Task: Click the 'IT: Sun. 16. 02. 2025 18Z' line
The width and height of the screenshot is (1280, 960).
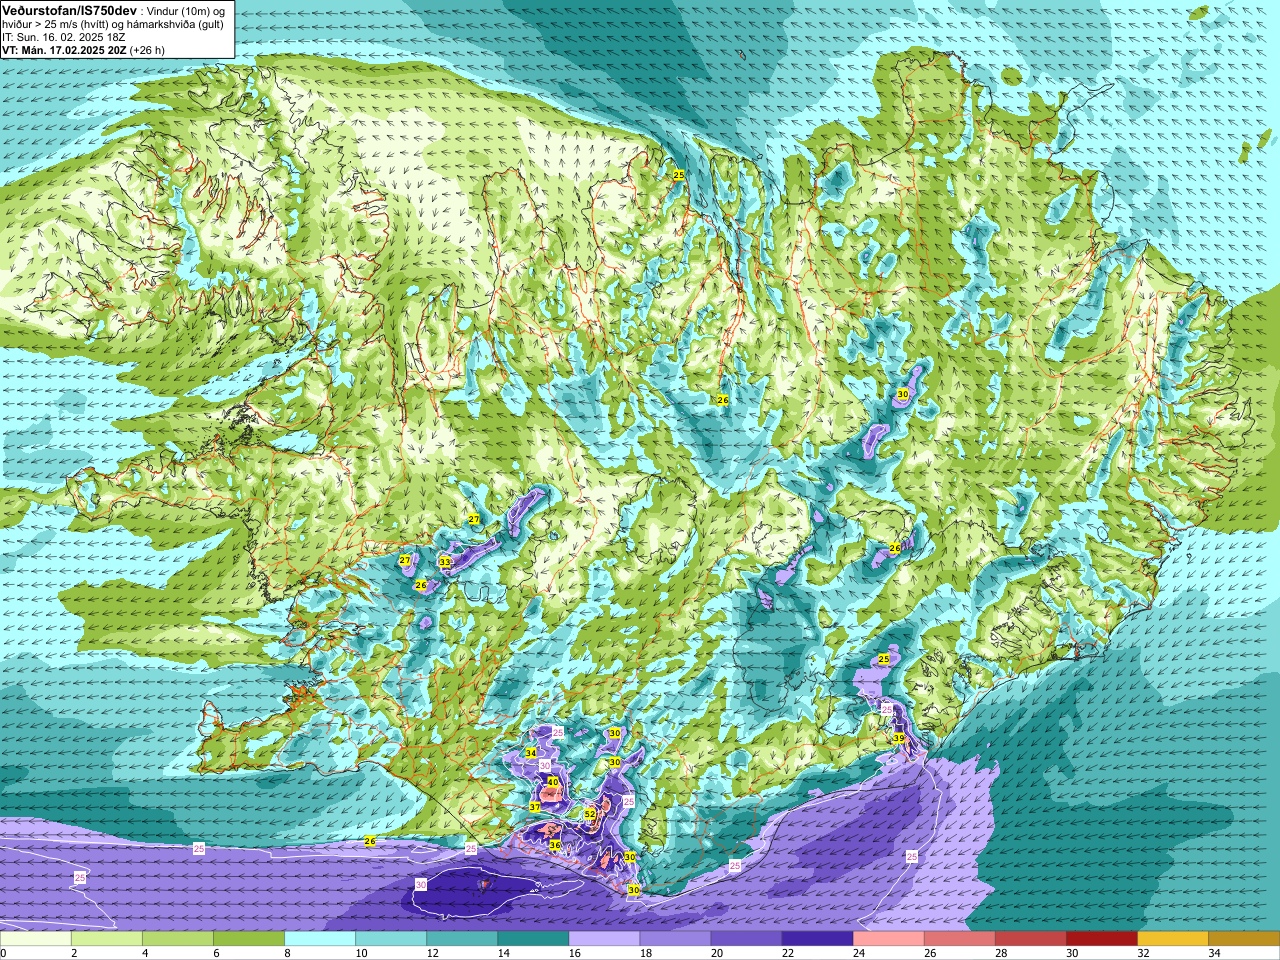Action: tap(63, 37)
